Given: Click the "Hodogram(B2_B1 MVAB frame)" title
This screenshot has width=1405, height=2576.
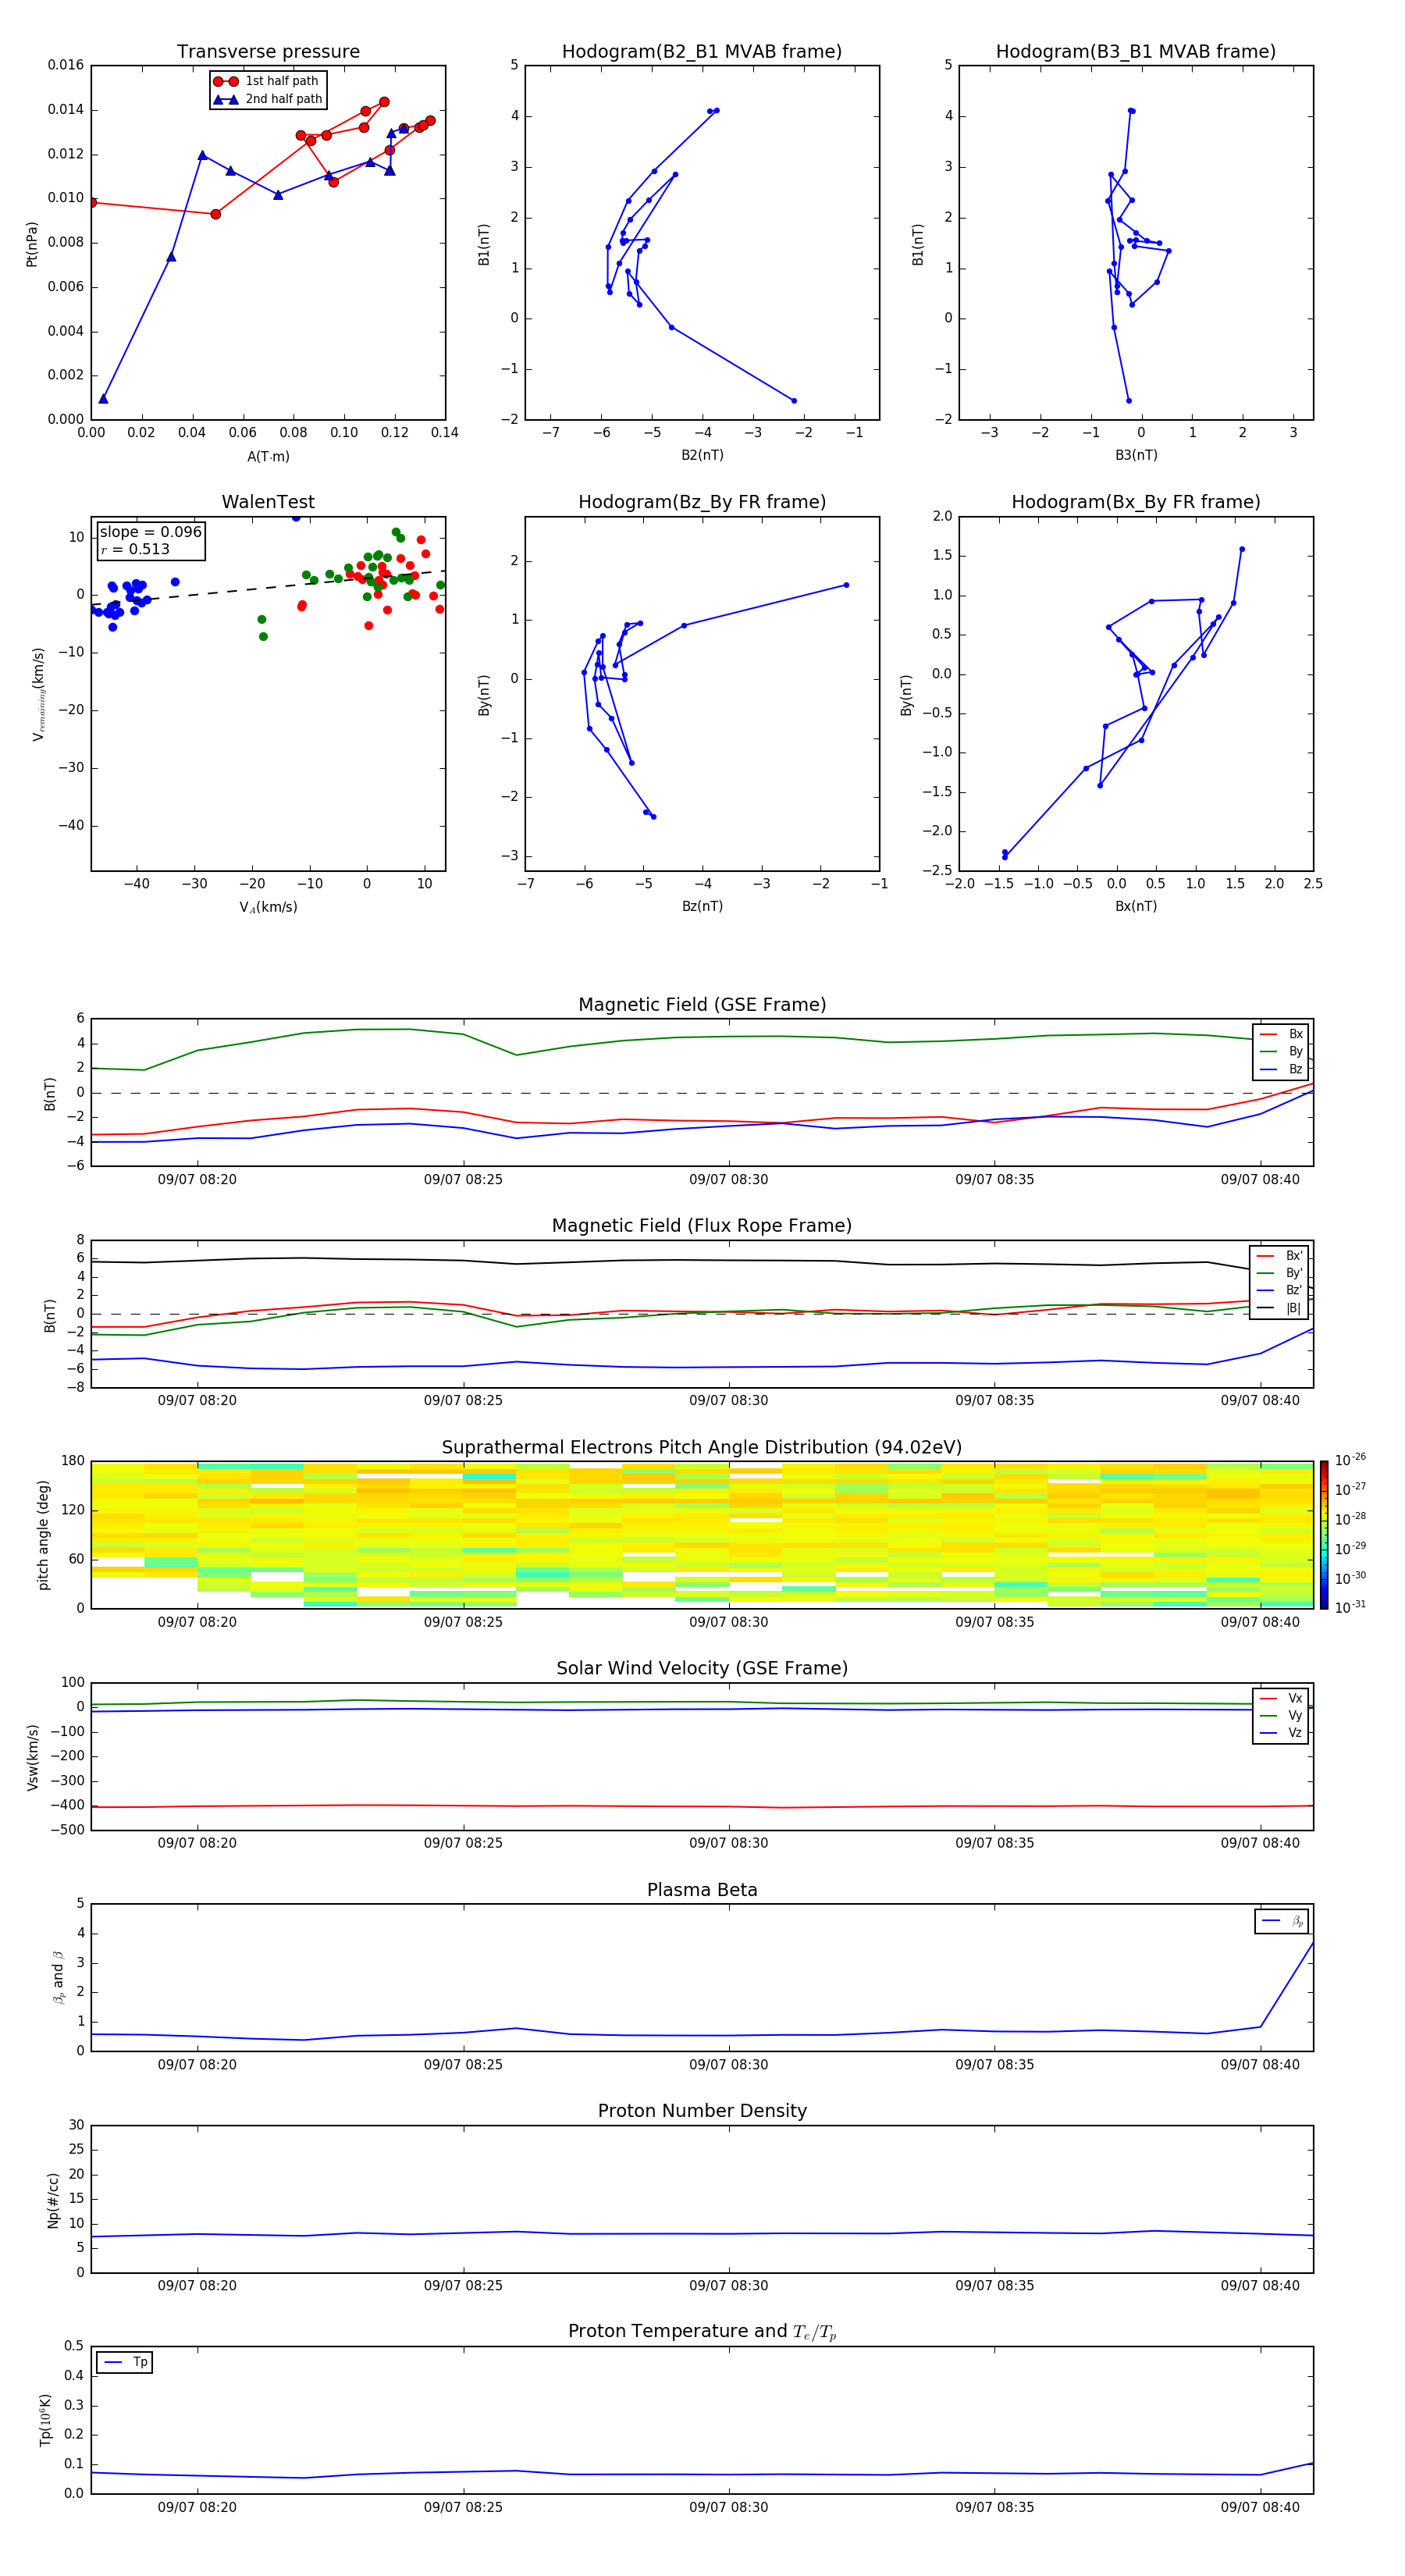Looking at the screenshot, I should [702, 52].
